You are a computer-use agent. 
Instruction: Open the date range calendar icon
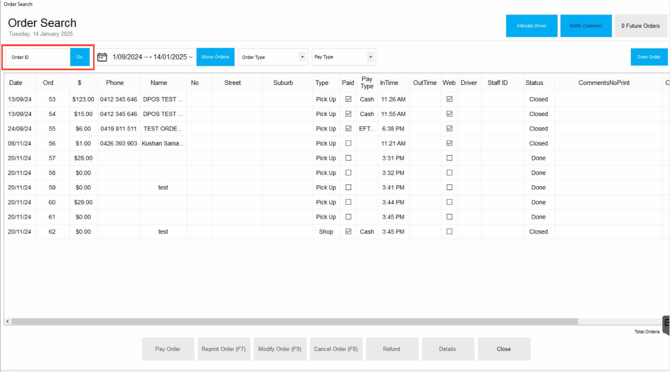click(x=102, y=57)
